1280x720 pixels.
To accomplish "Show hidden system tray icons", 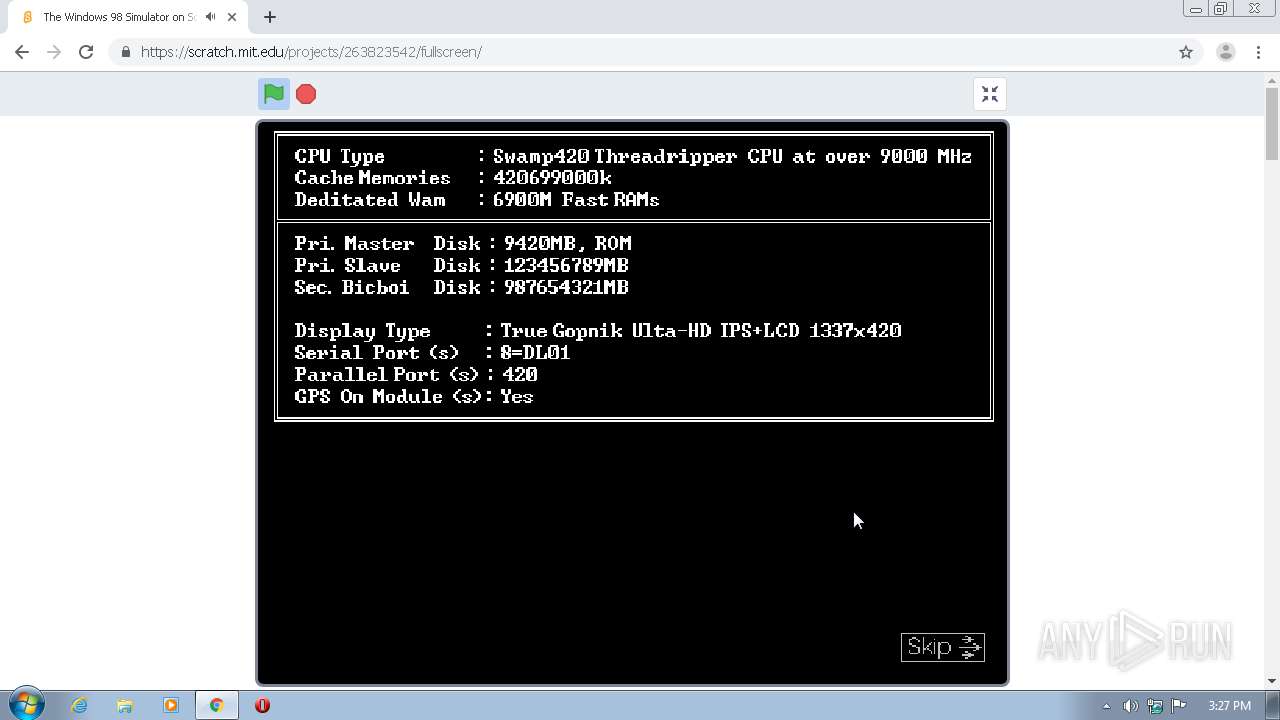I will (x=1106, y=706).
